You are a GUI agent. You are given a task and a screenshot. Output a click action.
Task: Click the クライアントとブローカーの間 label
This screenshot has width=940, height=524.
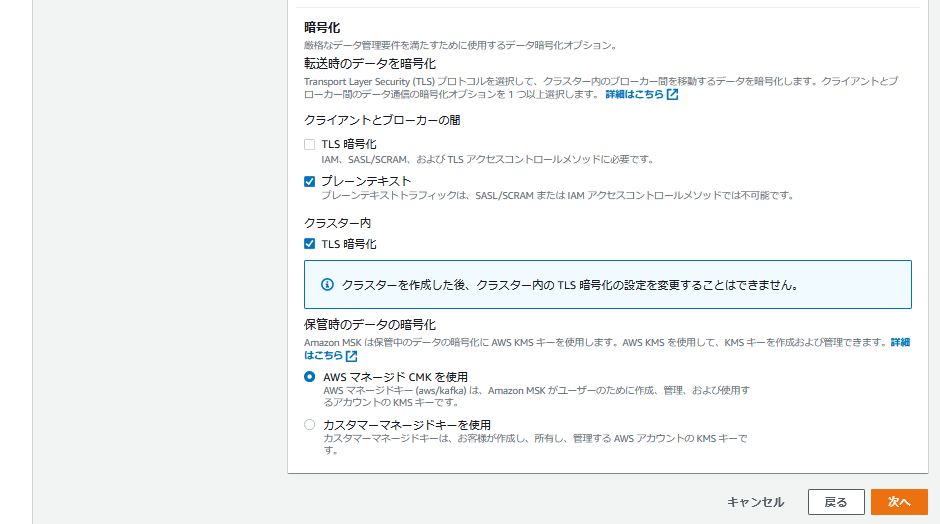click(x=382, y=121)
